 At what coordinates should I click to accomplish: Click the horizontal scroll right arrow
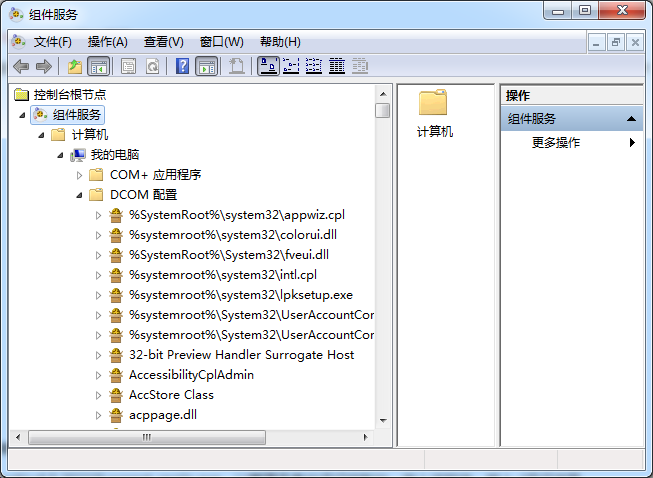coord(366,437)
